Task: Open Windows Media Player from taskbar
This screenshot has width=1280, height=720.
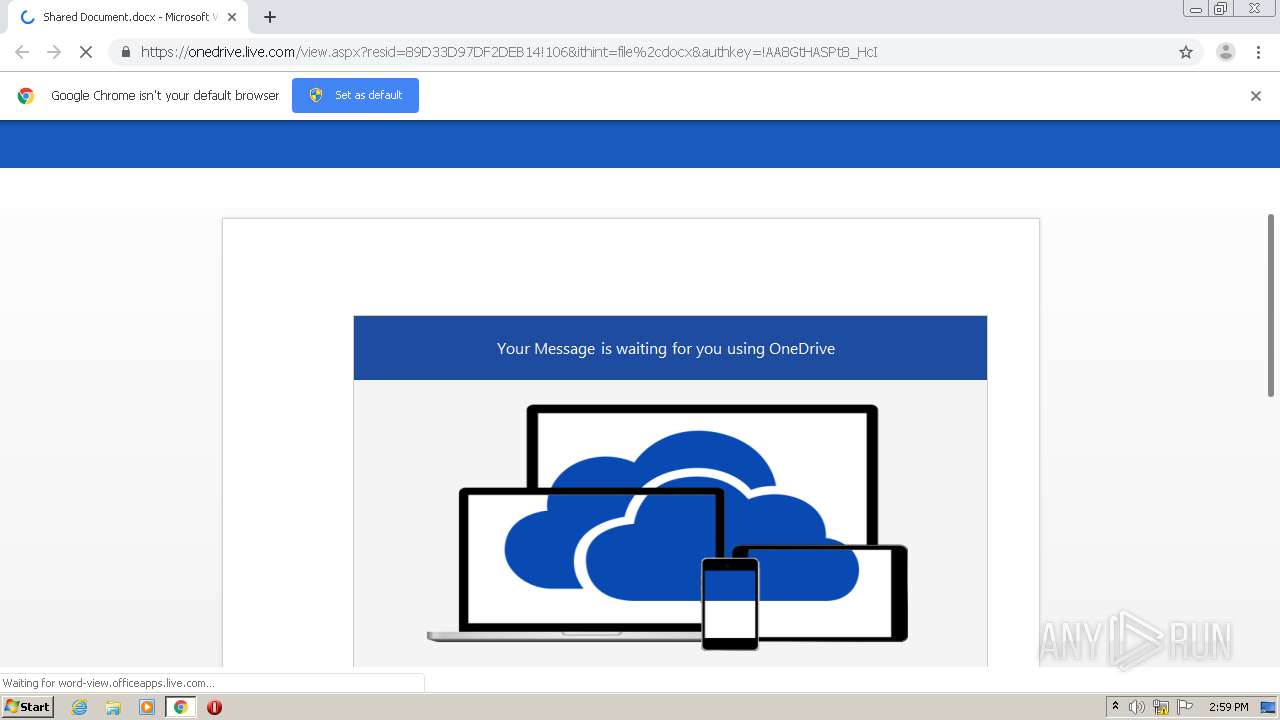Action: (x=147, y=707)
